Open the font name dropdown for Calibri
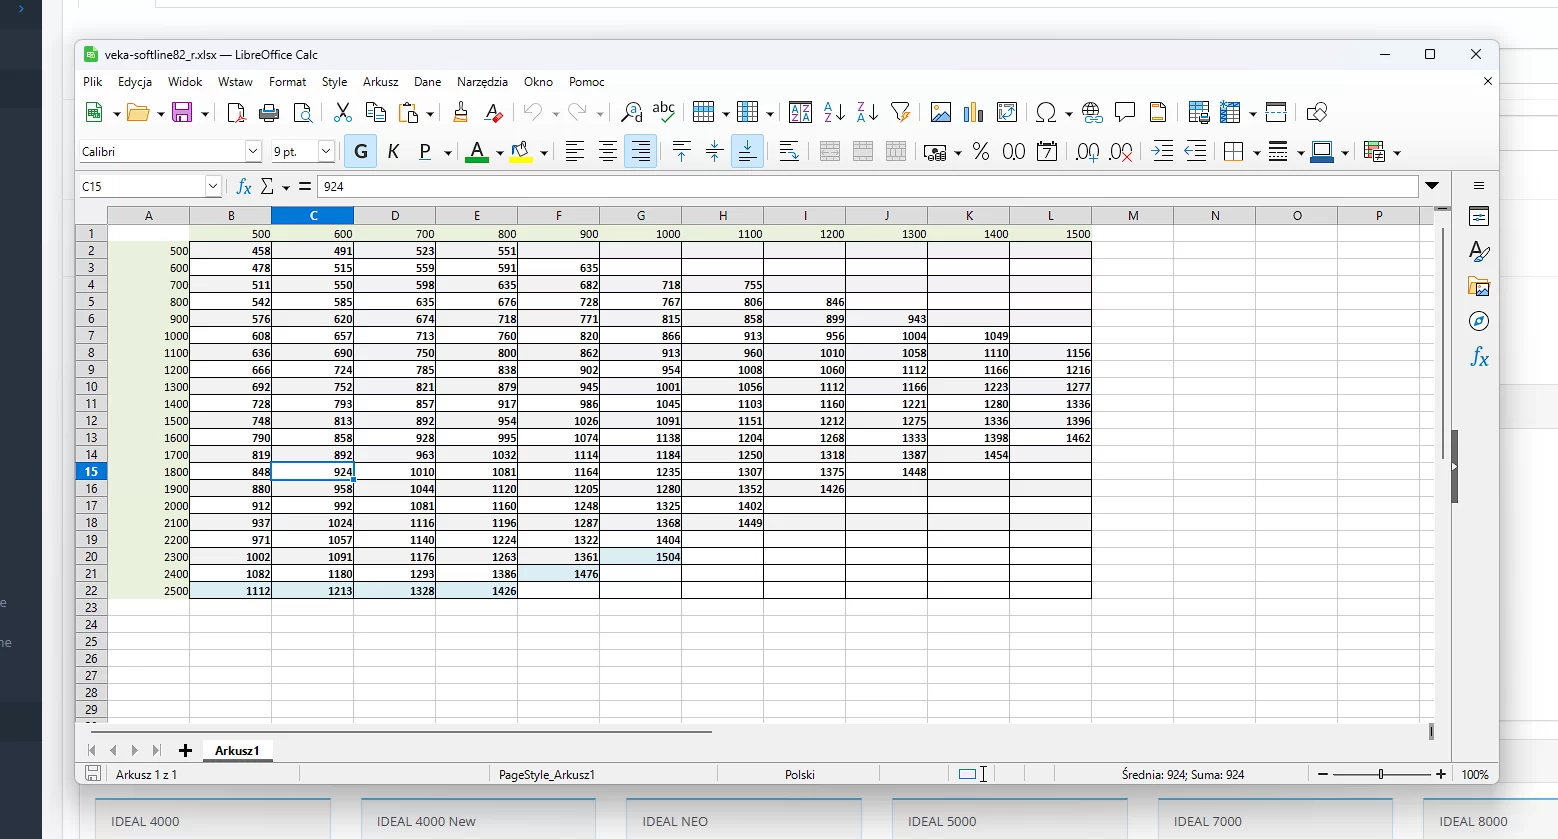Screen dimensions: 1558x839 253,152
